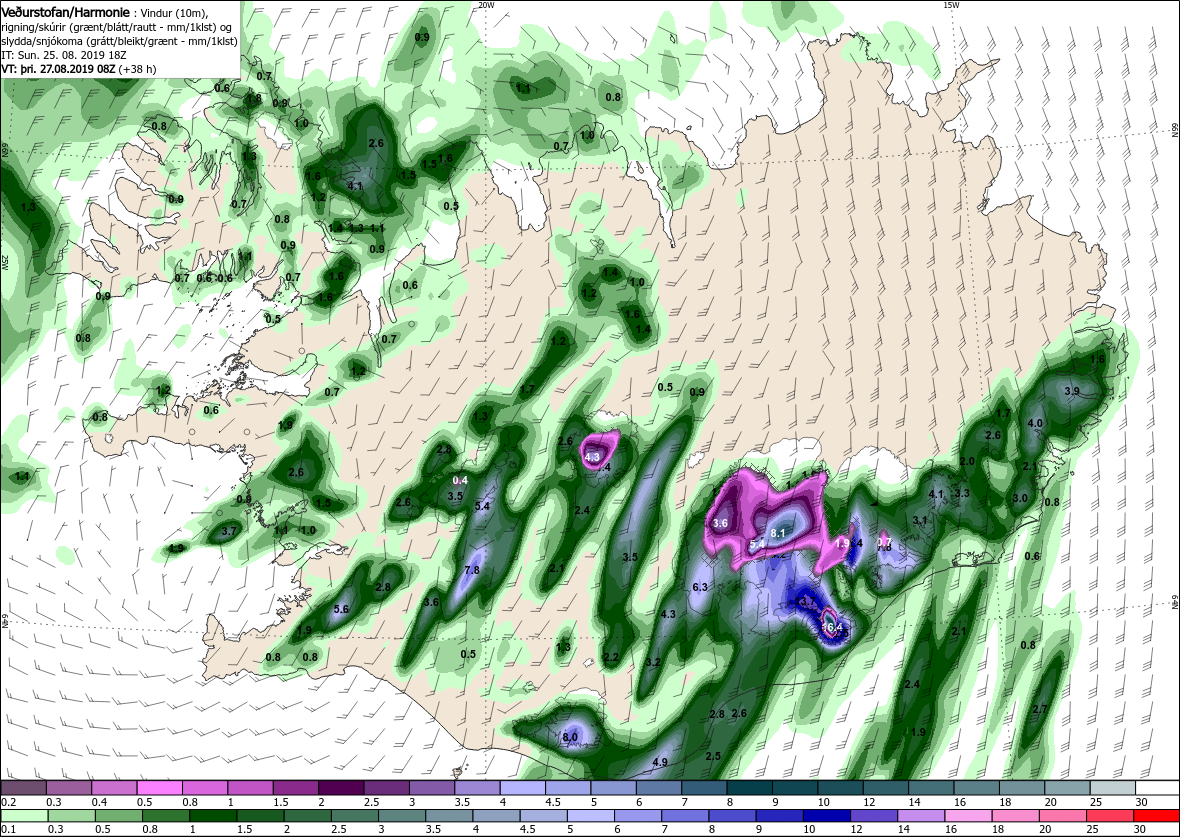Click the white 0.4 snow value
The height and width of the screenshot is (837, 1180).
(x=460, y=480)
